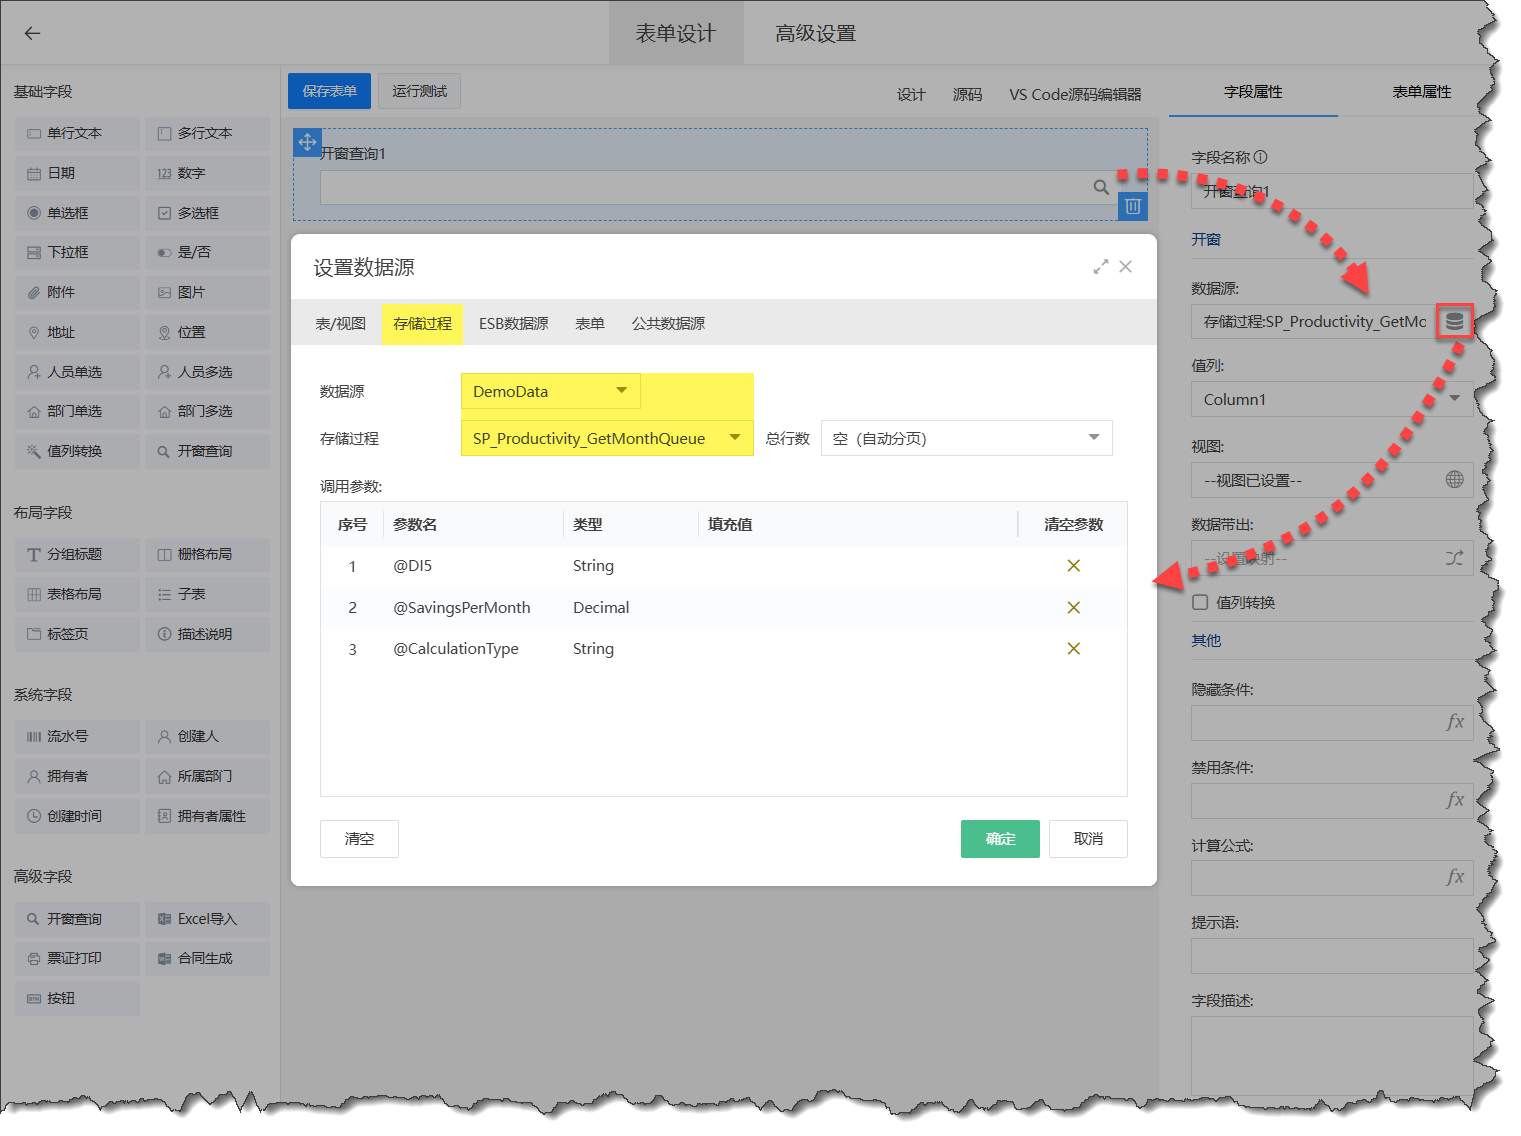Click the back arrow icon
The height and width of the screenshot is (1136, 1521).
point(32,33)
